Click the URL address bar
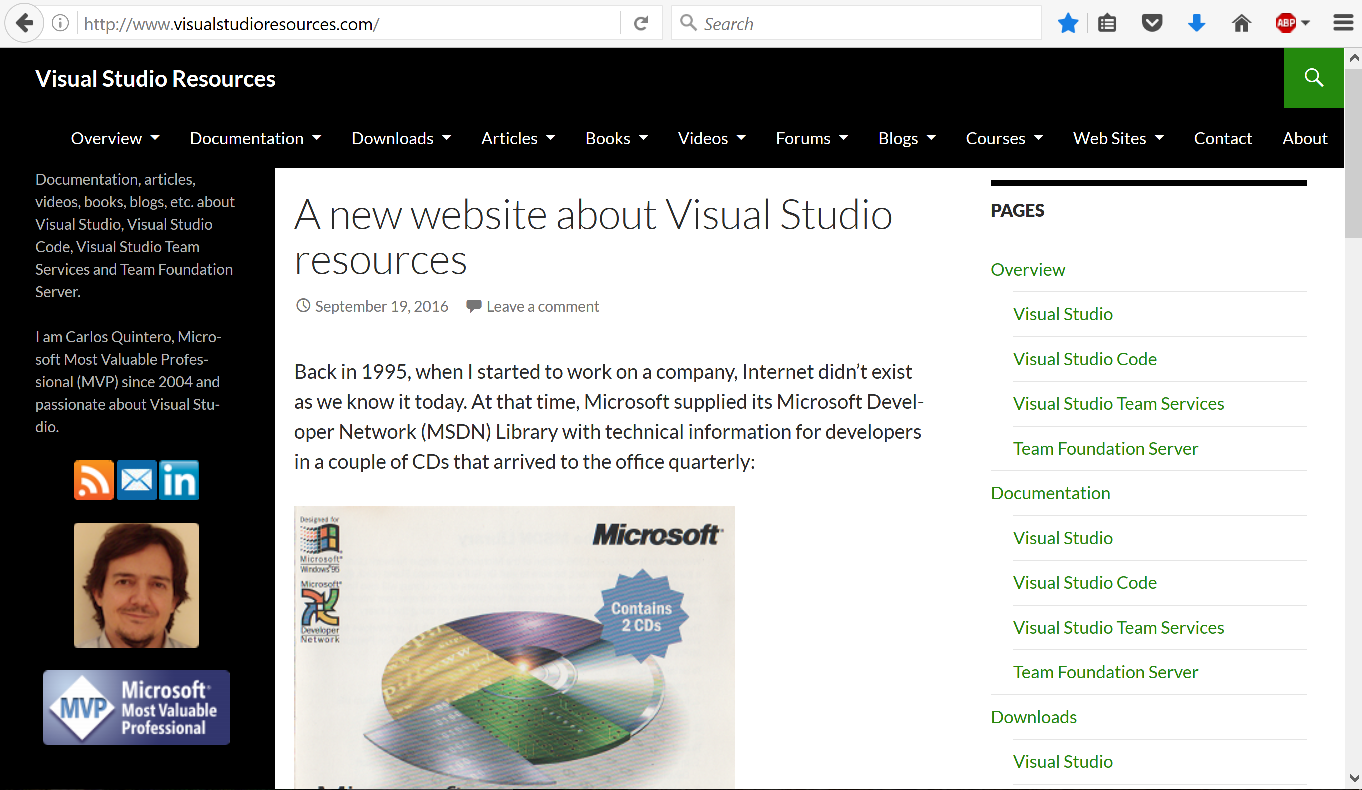Viewport: 1362px width, 790px height. coord(350,23)
